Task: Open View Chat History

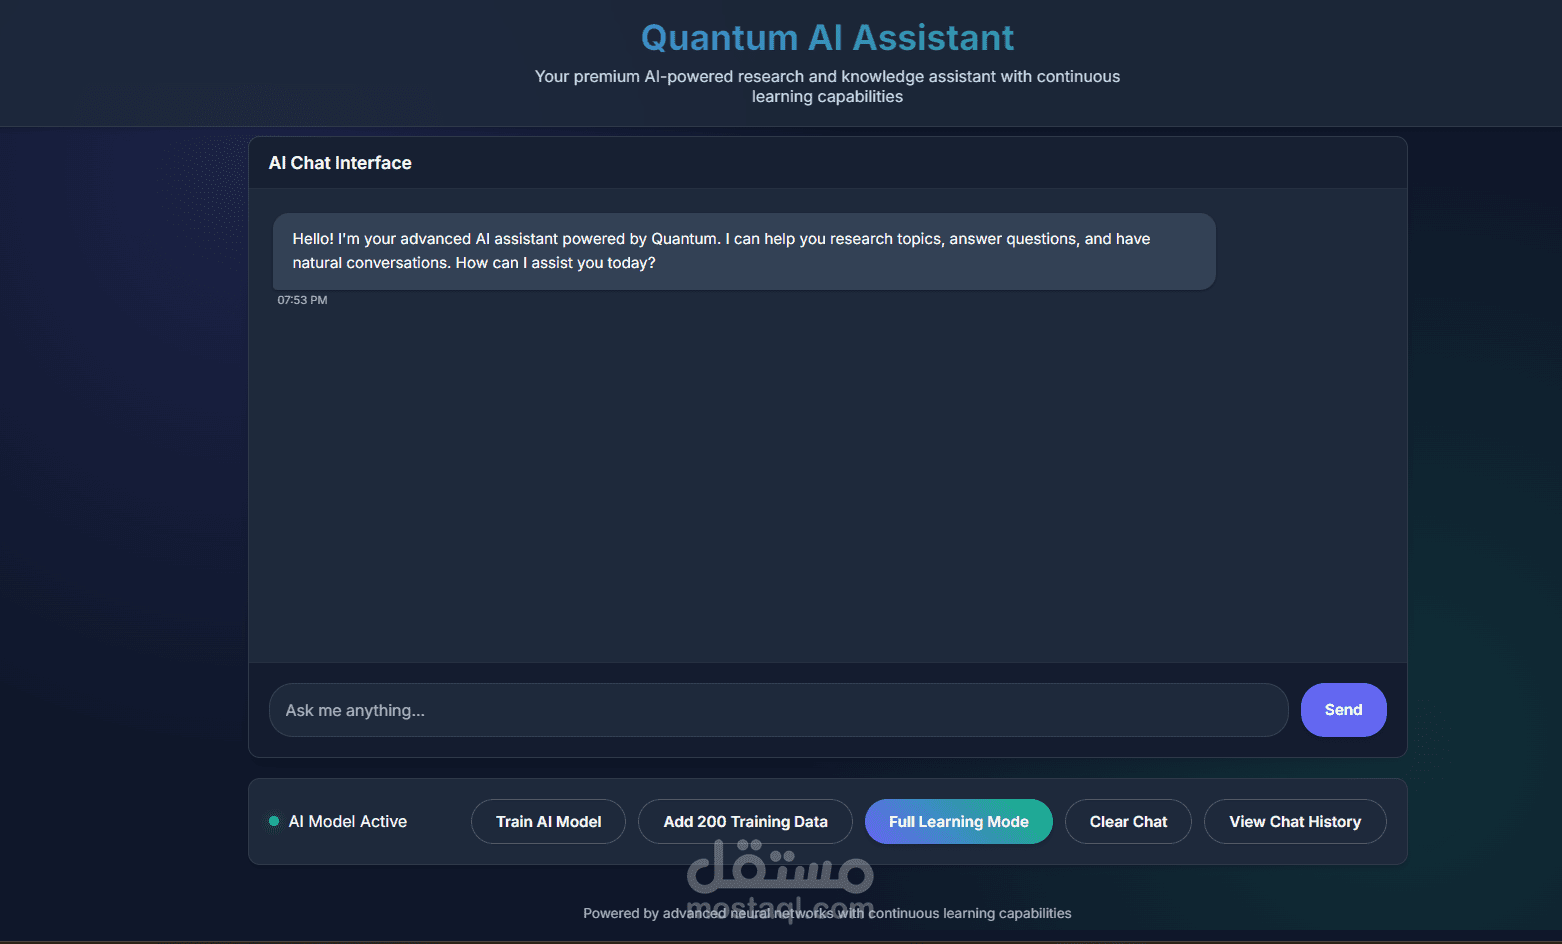Action: (x=1295, y=822)
